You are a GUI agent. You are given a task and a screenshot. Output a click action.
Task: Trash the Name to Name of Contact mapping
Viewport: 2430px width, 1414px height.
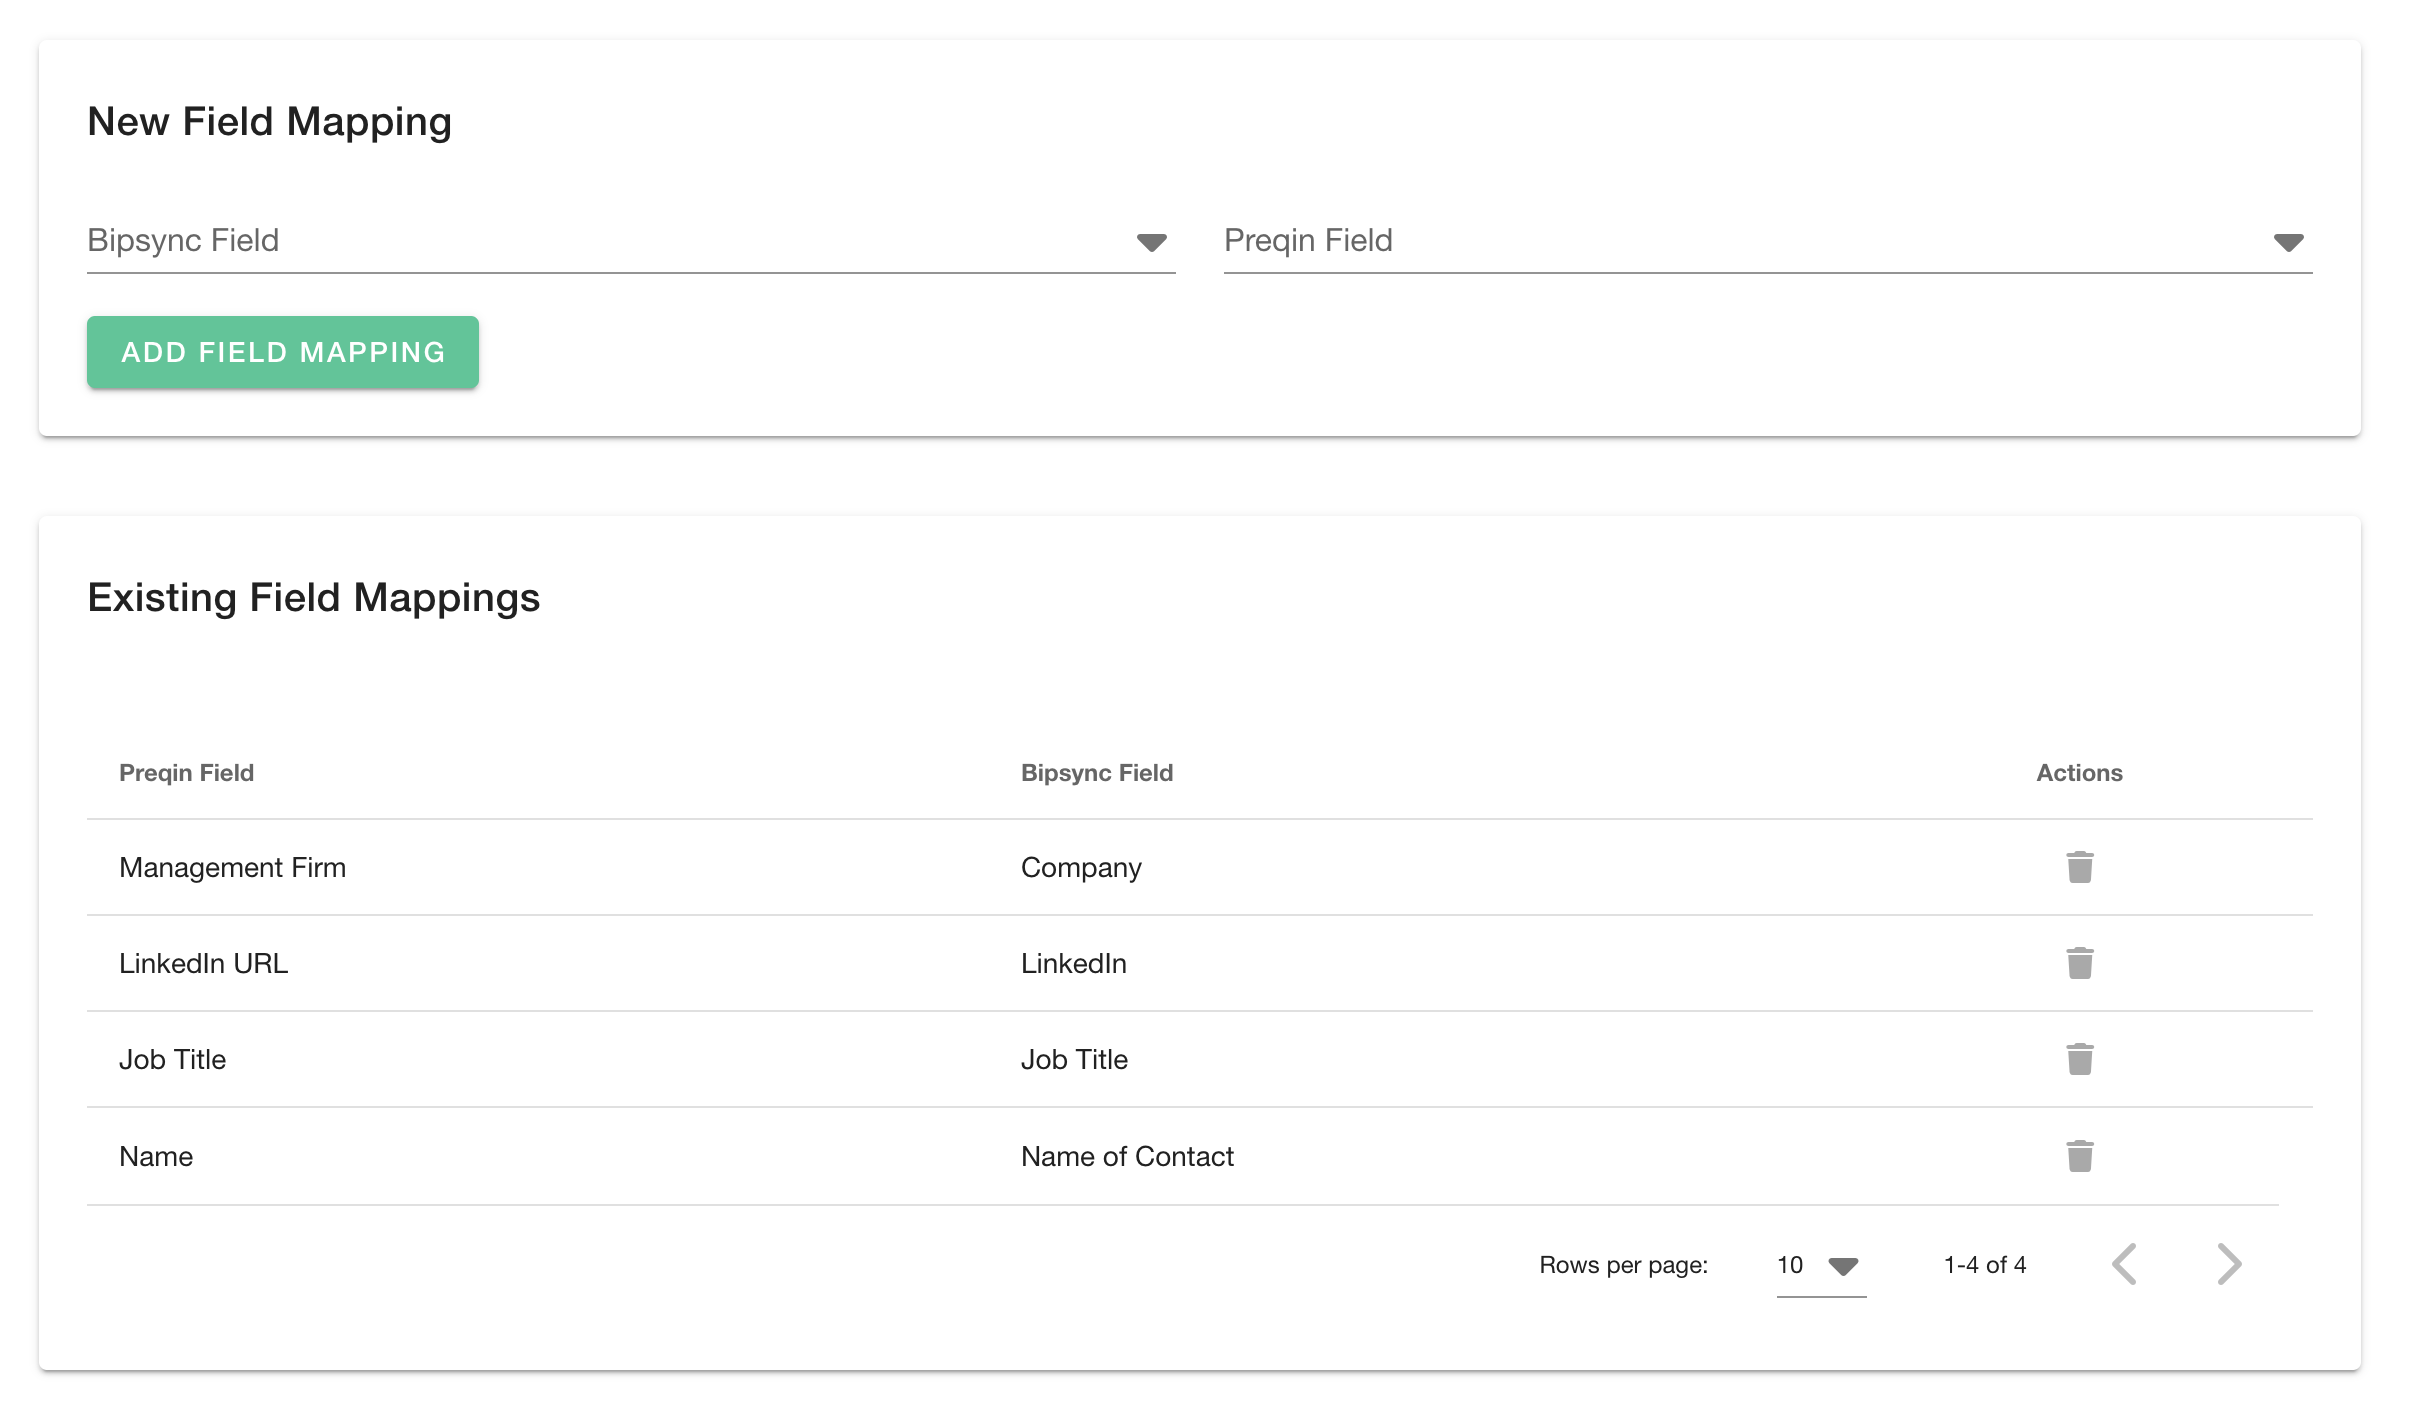click(2079, 1156)
